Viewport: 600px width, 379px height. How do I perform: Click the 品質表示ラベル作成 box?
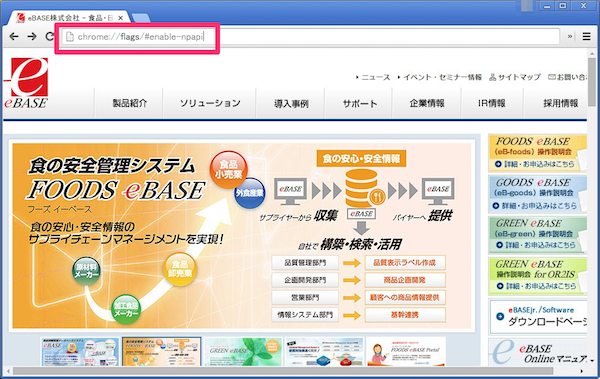point(405,263)
